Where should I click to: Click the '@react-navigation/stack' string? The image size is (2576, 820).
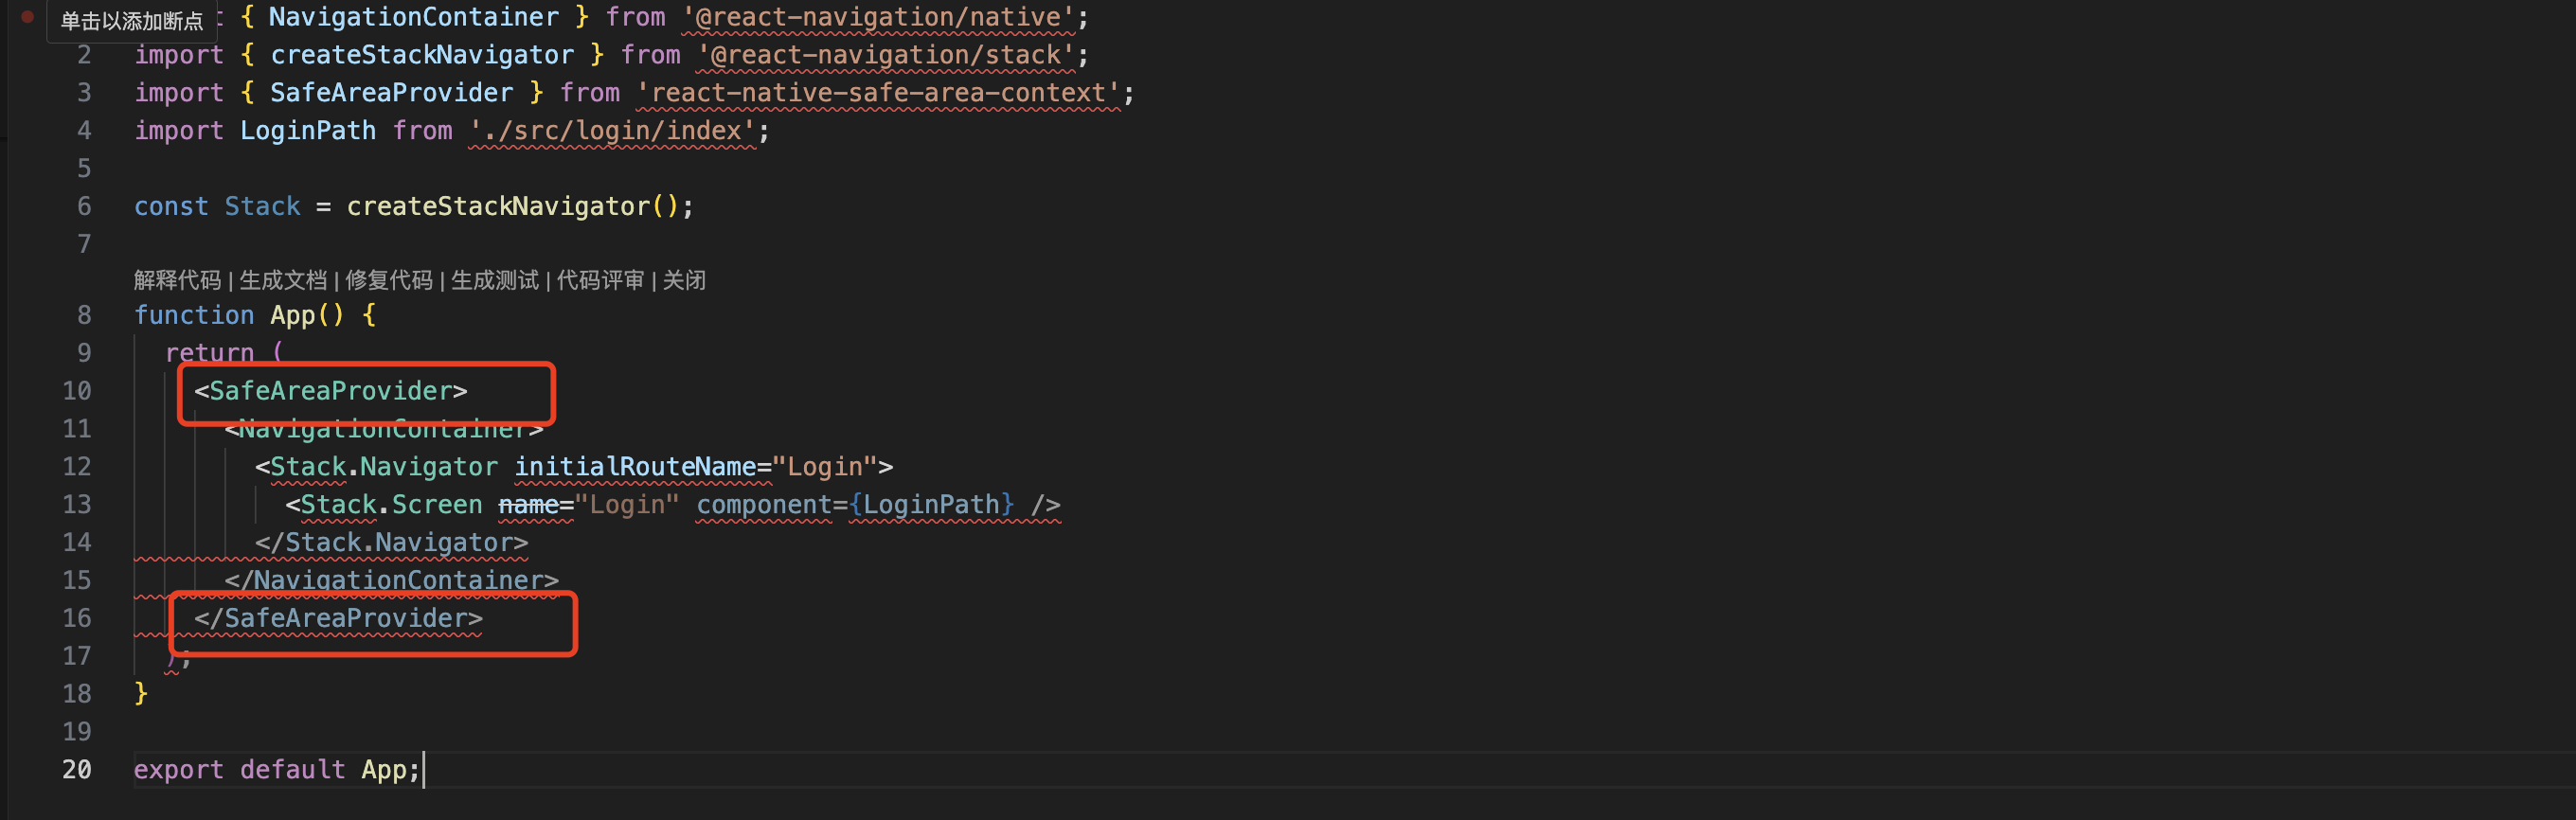coord(886,55)
